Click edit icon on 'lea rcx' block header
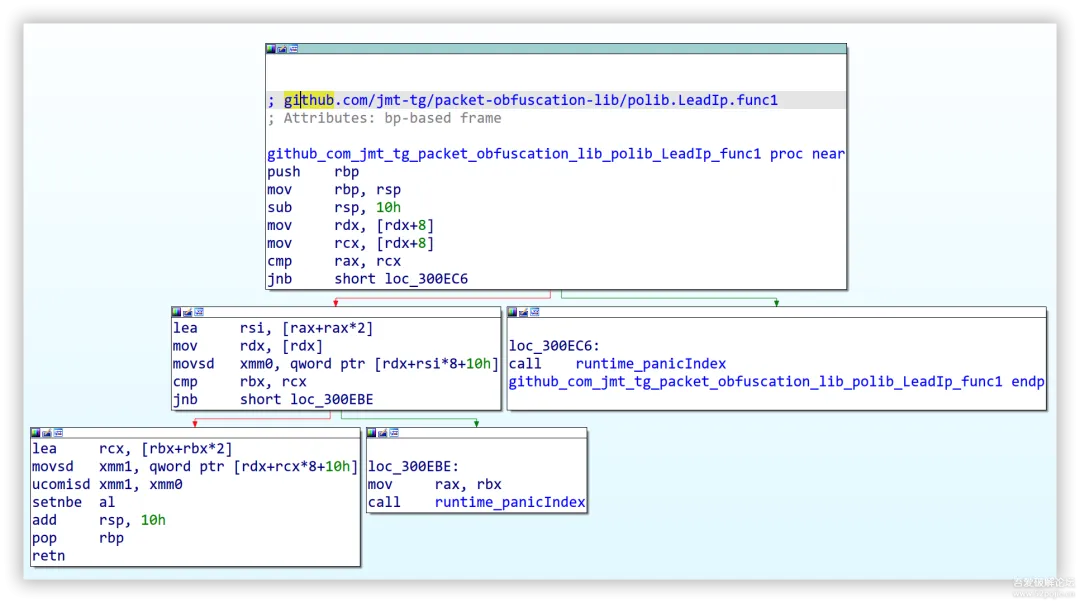This screenshot has height=603, width=1080. click(x=47, y=433)
